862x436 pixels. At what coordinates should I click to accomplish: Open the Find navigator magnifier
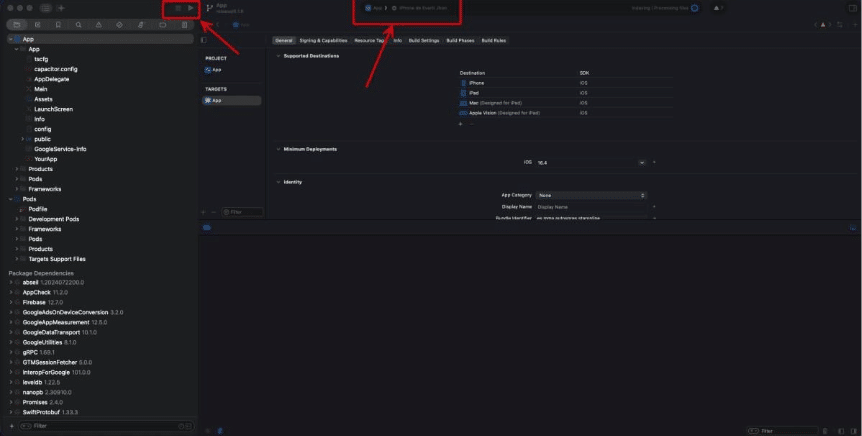(x=79, y=25)
